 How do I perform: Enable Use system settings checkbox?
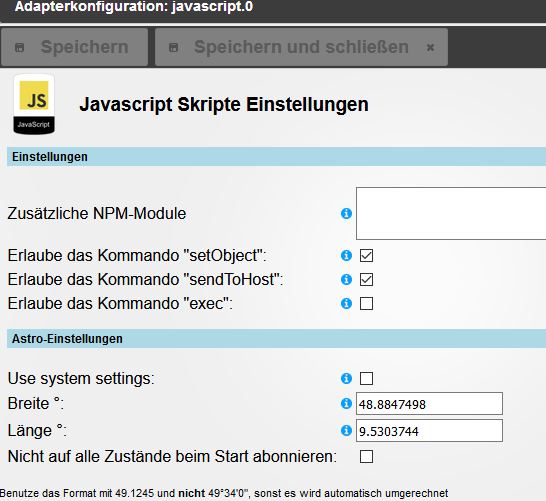click(x=366, y=378)
